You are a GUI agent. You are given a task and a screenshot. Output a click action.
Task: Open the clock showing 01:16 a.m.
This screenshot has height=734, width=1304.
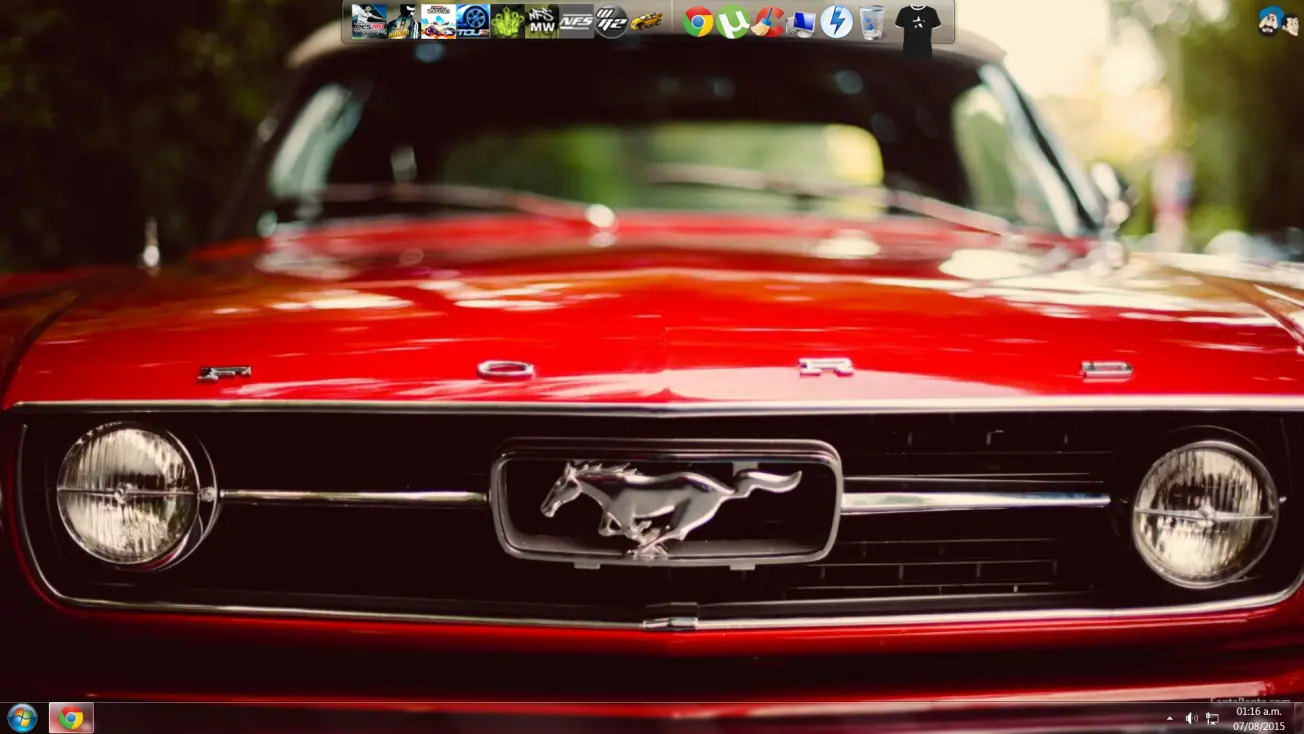(1258, 718)
